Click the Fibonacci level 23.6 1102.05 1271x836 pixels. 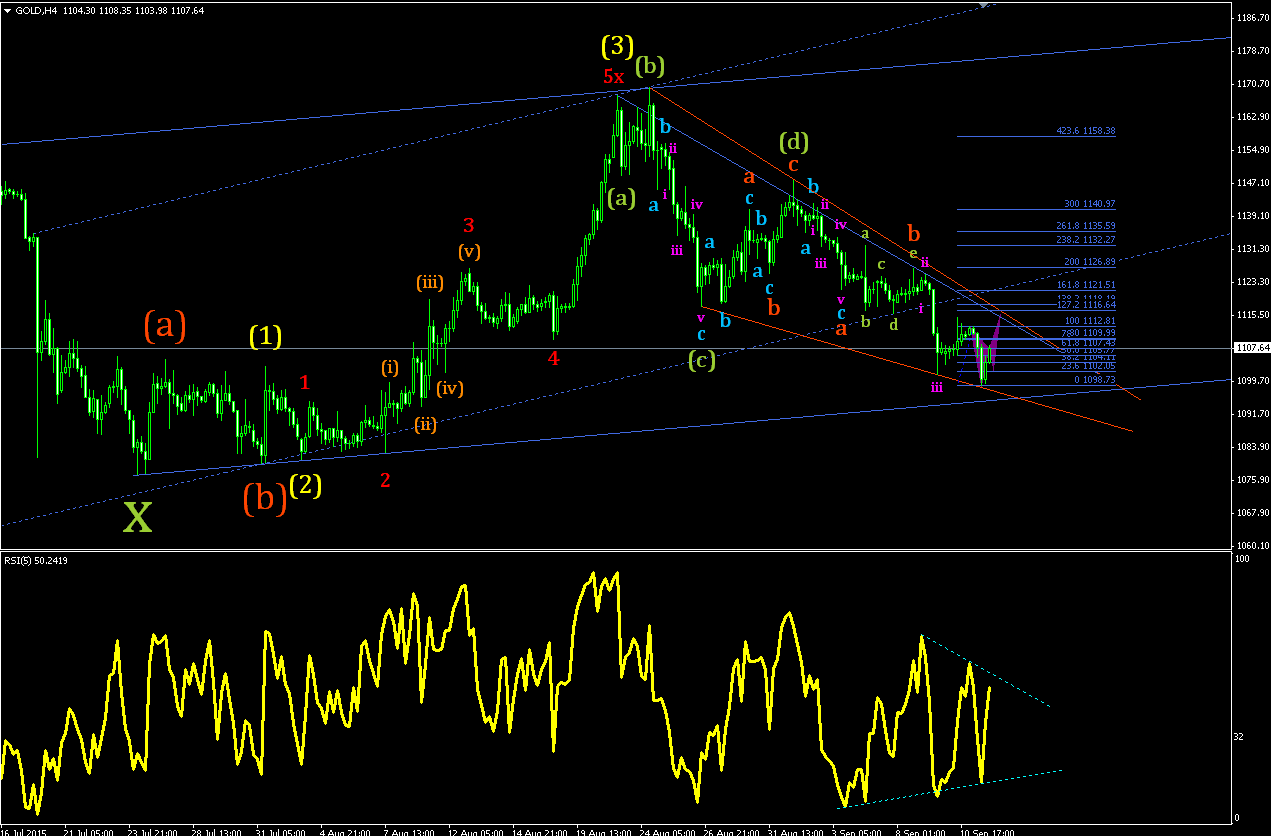click(1089, 366)
